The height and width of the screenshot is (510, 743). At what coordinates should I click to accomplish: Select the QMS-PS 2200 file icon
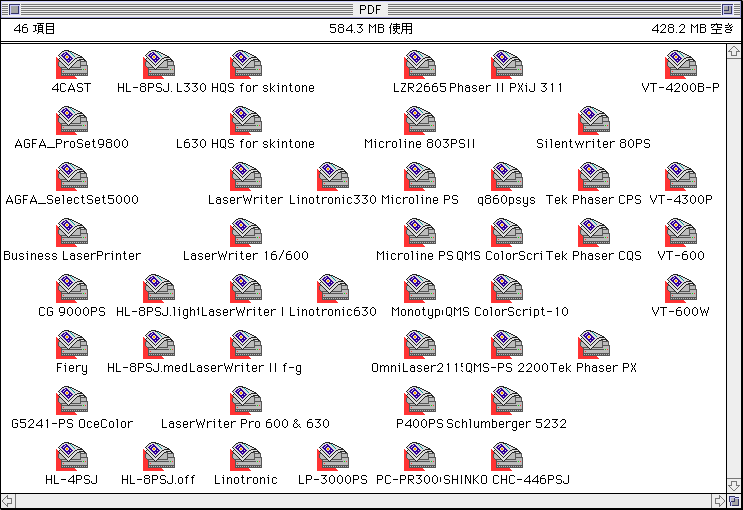click(x=507, y=344)
